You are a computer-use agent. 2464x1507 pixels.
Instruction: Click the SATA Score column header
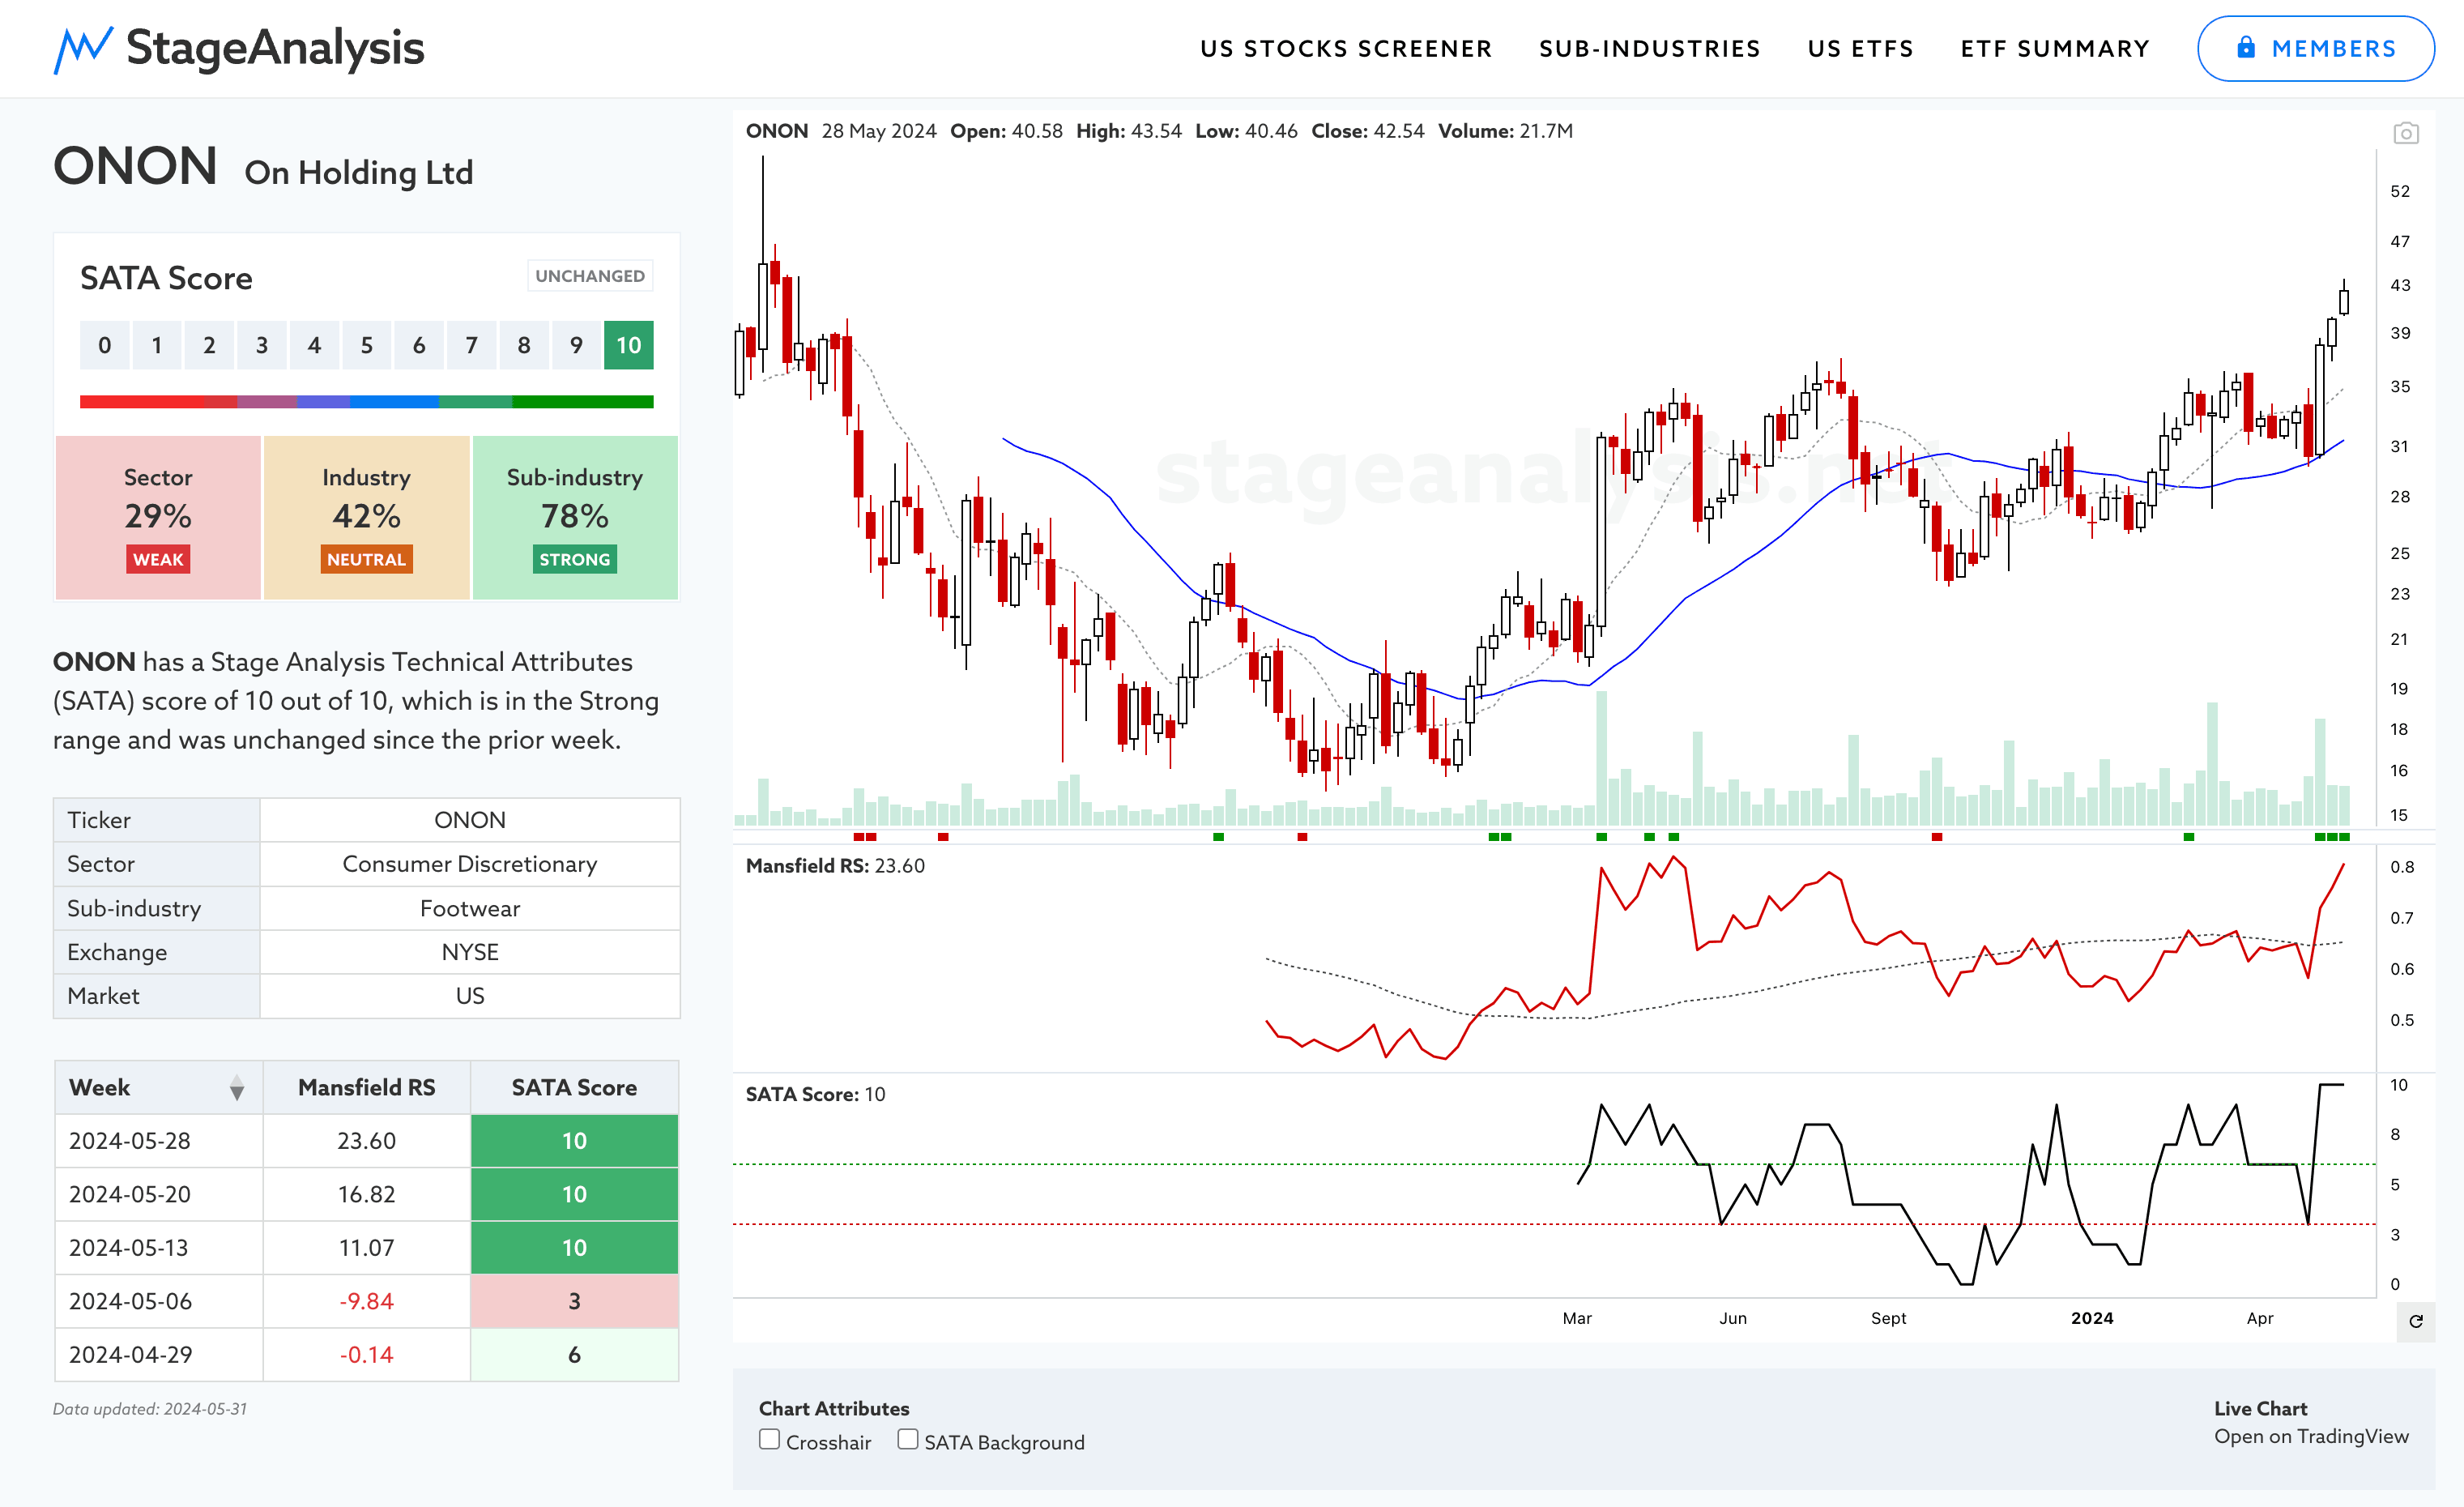(x=574, y=1088)
